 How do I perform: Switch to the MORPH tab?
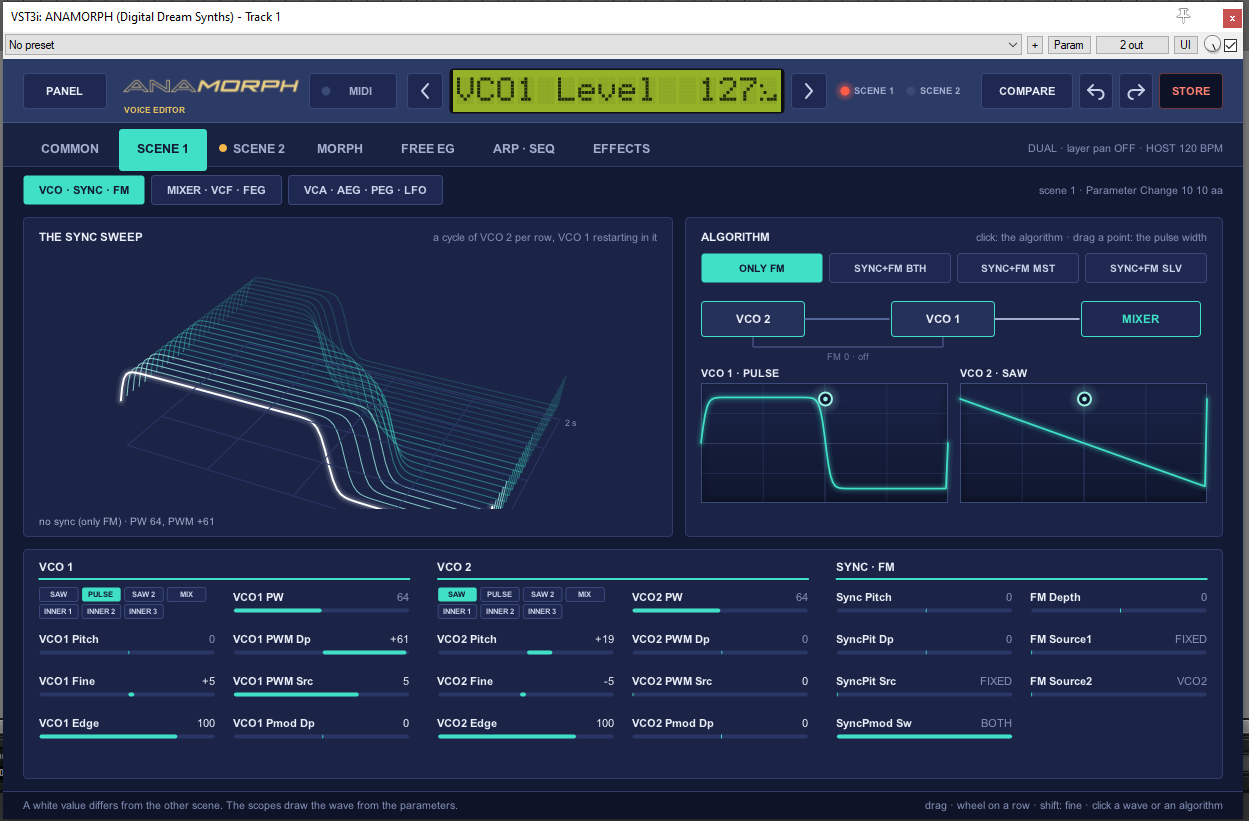(x=340, y=149)
